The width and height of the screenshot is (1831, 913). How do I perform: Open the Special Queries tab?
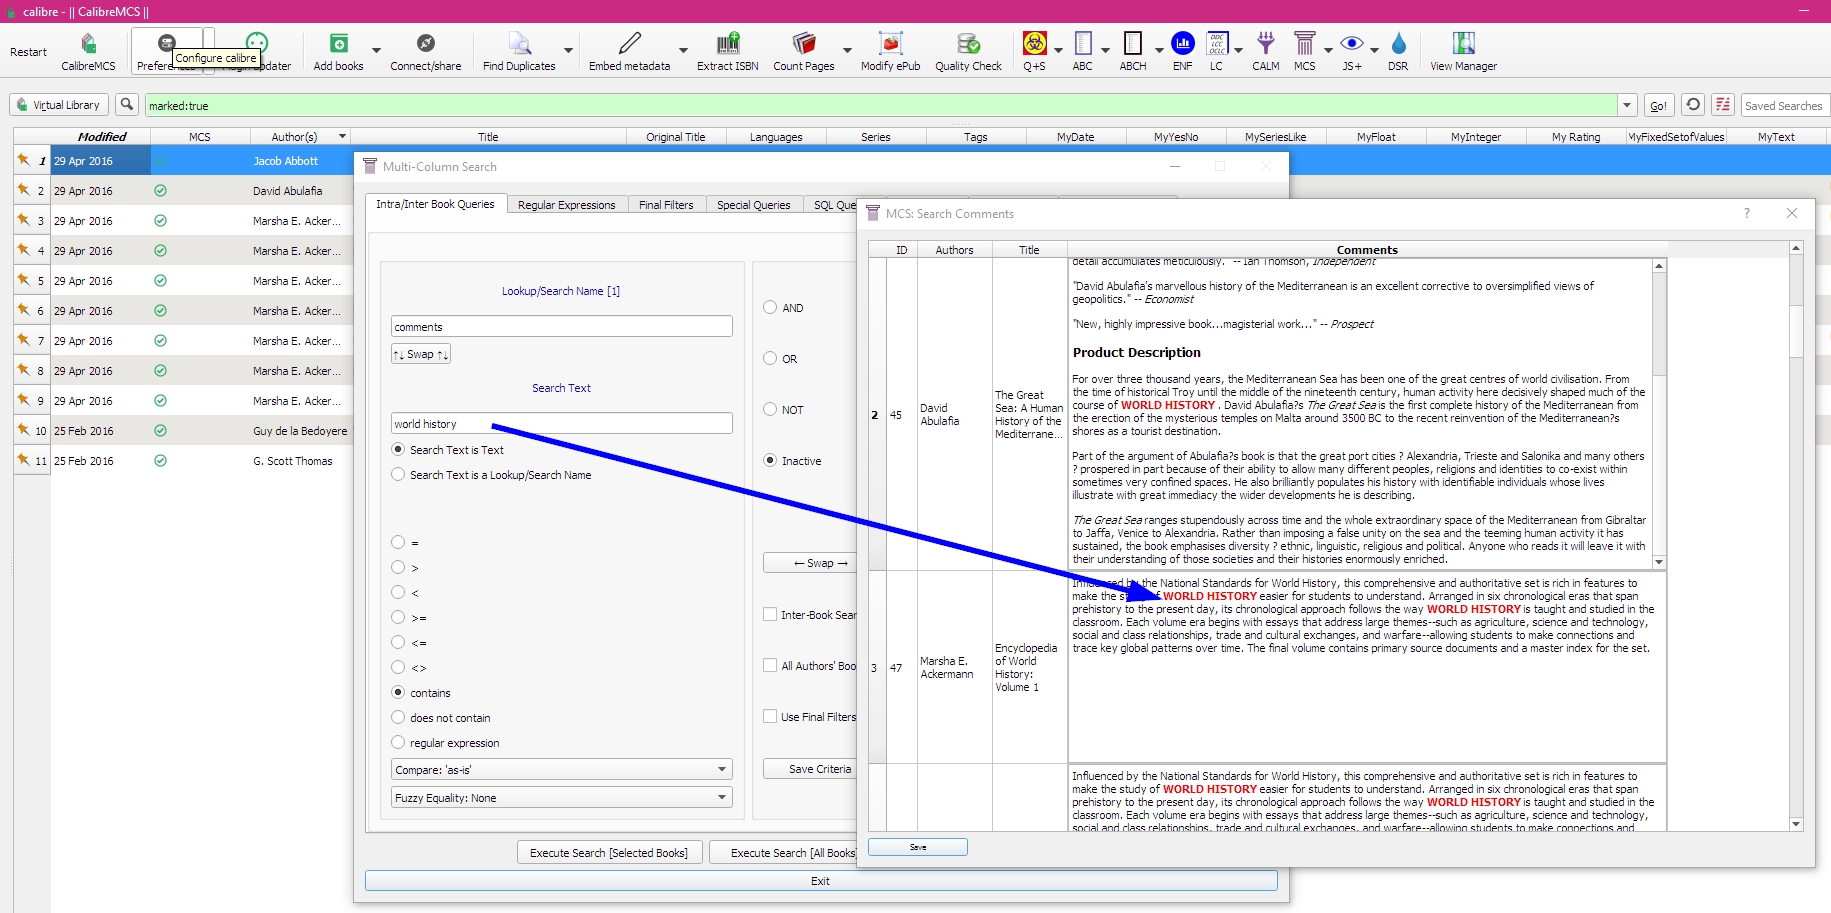(x=753, y=205)
